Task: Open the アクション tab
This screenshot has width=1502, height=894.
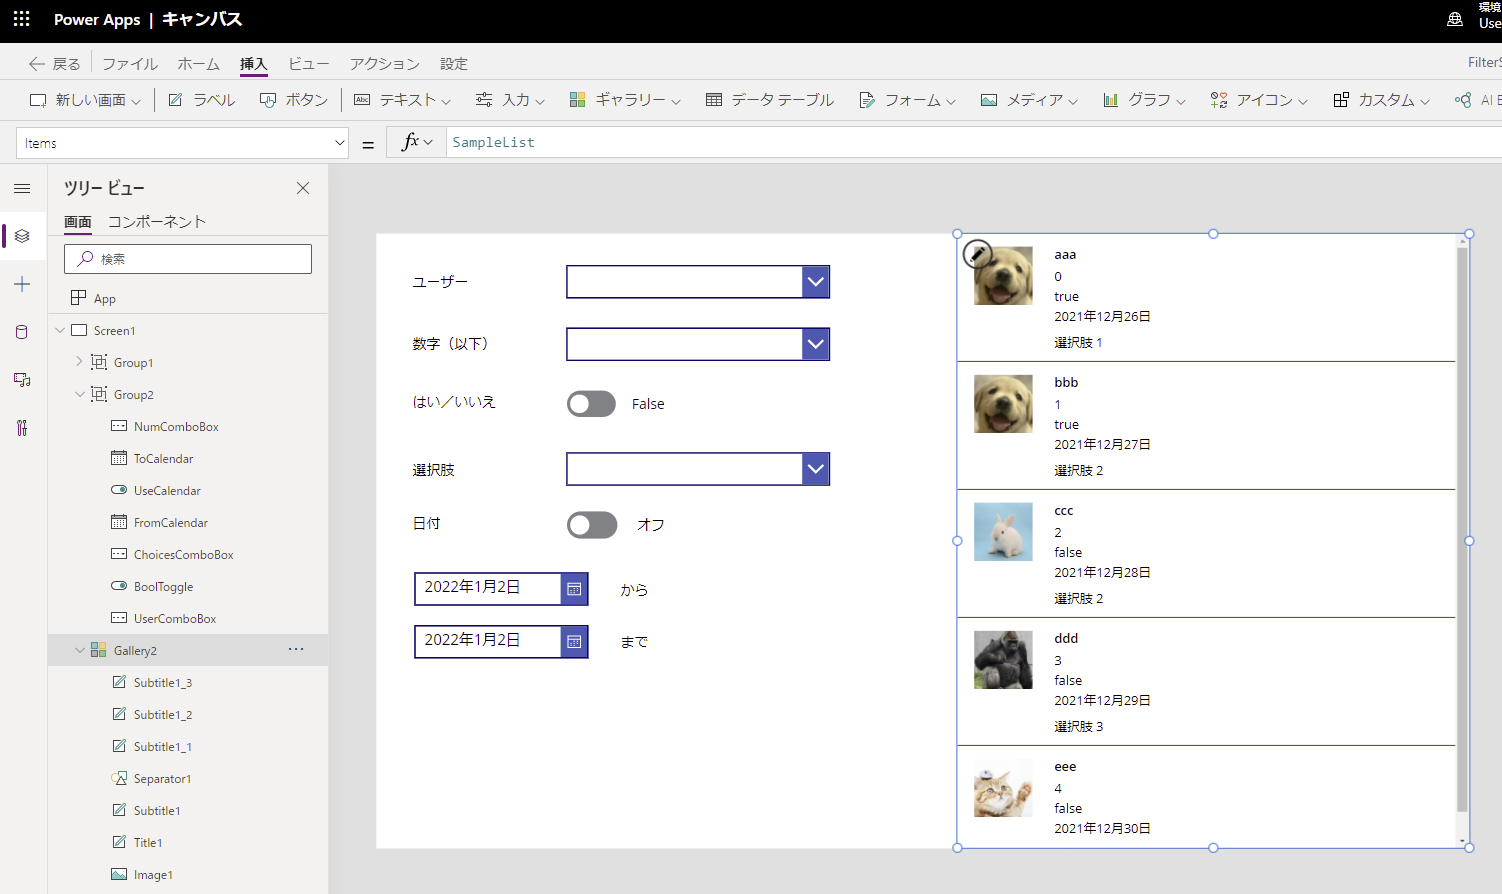Action: (x=385, y=64)
